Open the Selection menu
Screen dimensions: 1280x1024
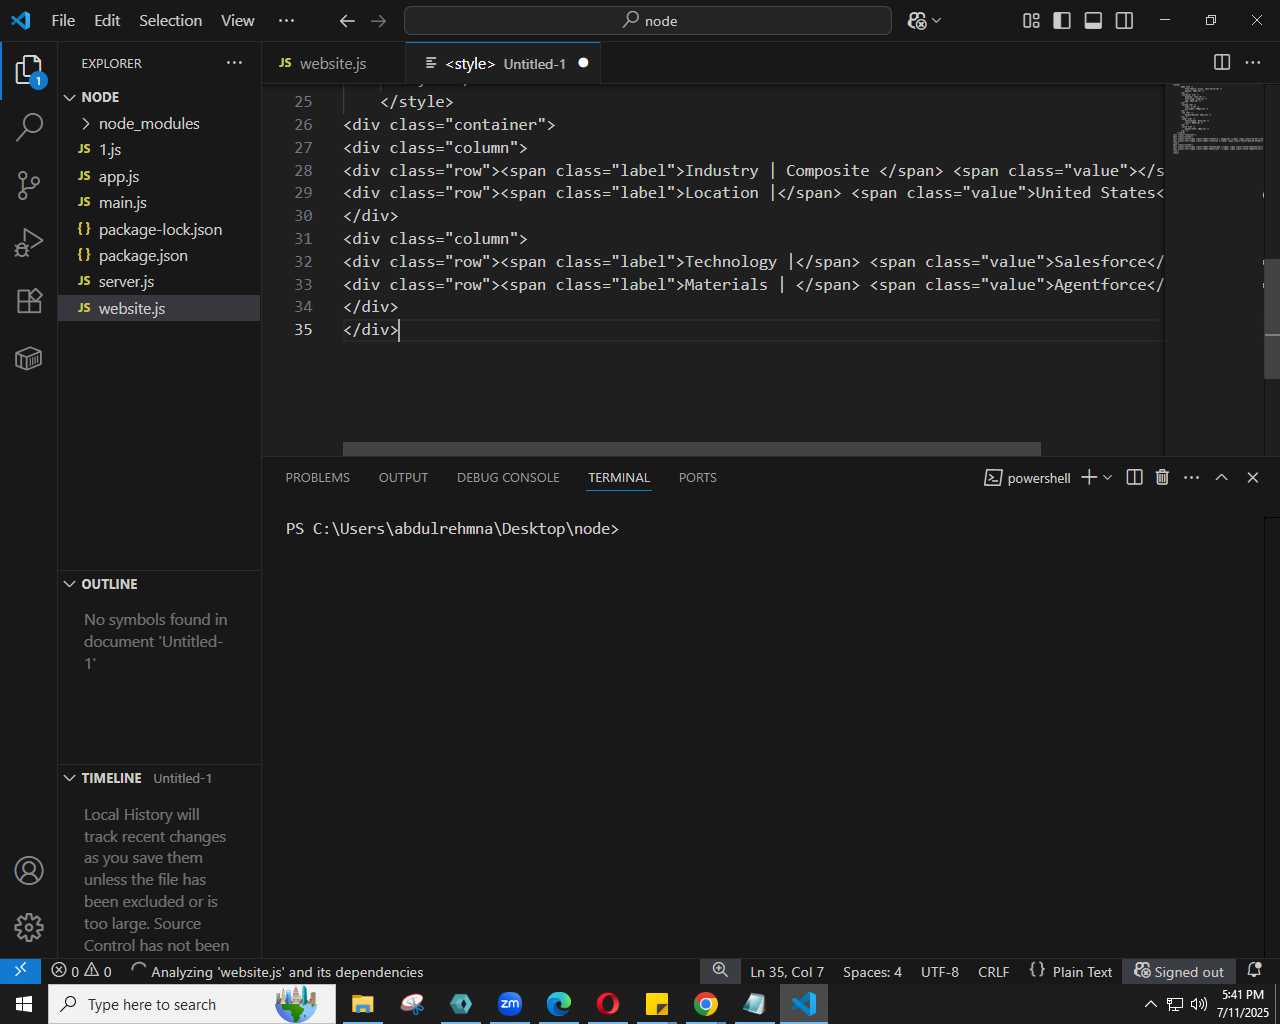[x=170, y=21]
